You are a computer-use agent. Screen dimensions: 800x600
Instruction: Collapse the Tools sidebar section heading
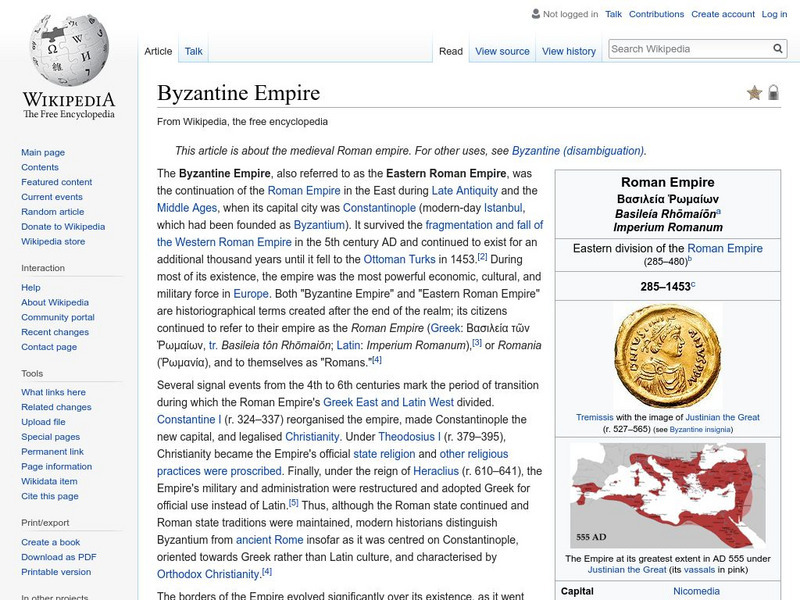coord(31,373)
